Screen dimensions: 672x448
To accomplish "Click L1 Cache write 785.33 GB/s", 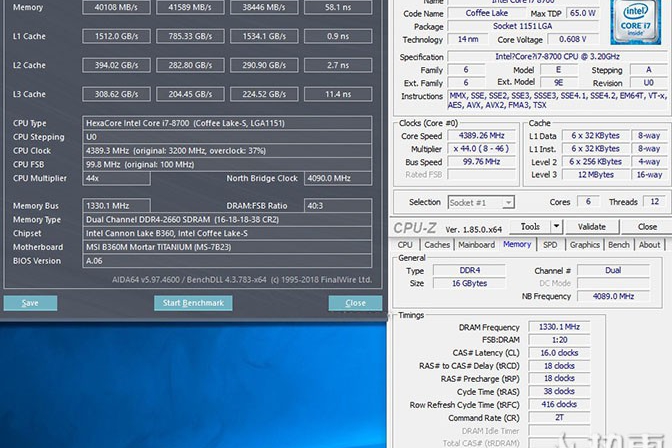I will point(190,36).
